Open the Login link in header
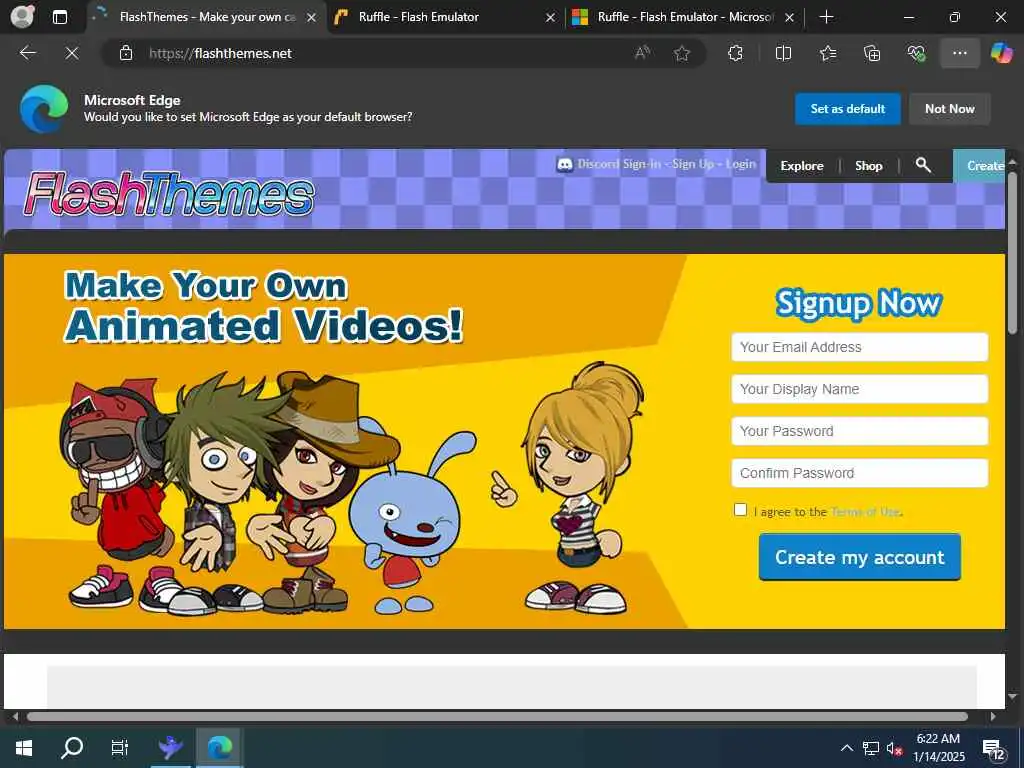 click(741, 164)
